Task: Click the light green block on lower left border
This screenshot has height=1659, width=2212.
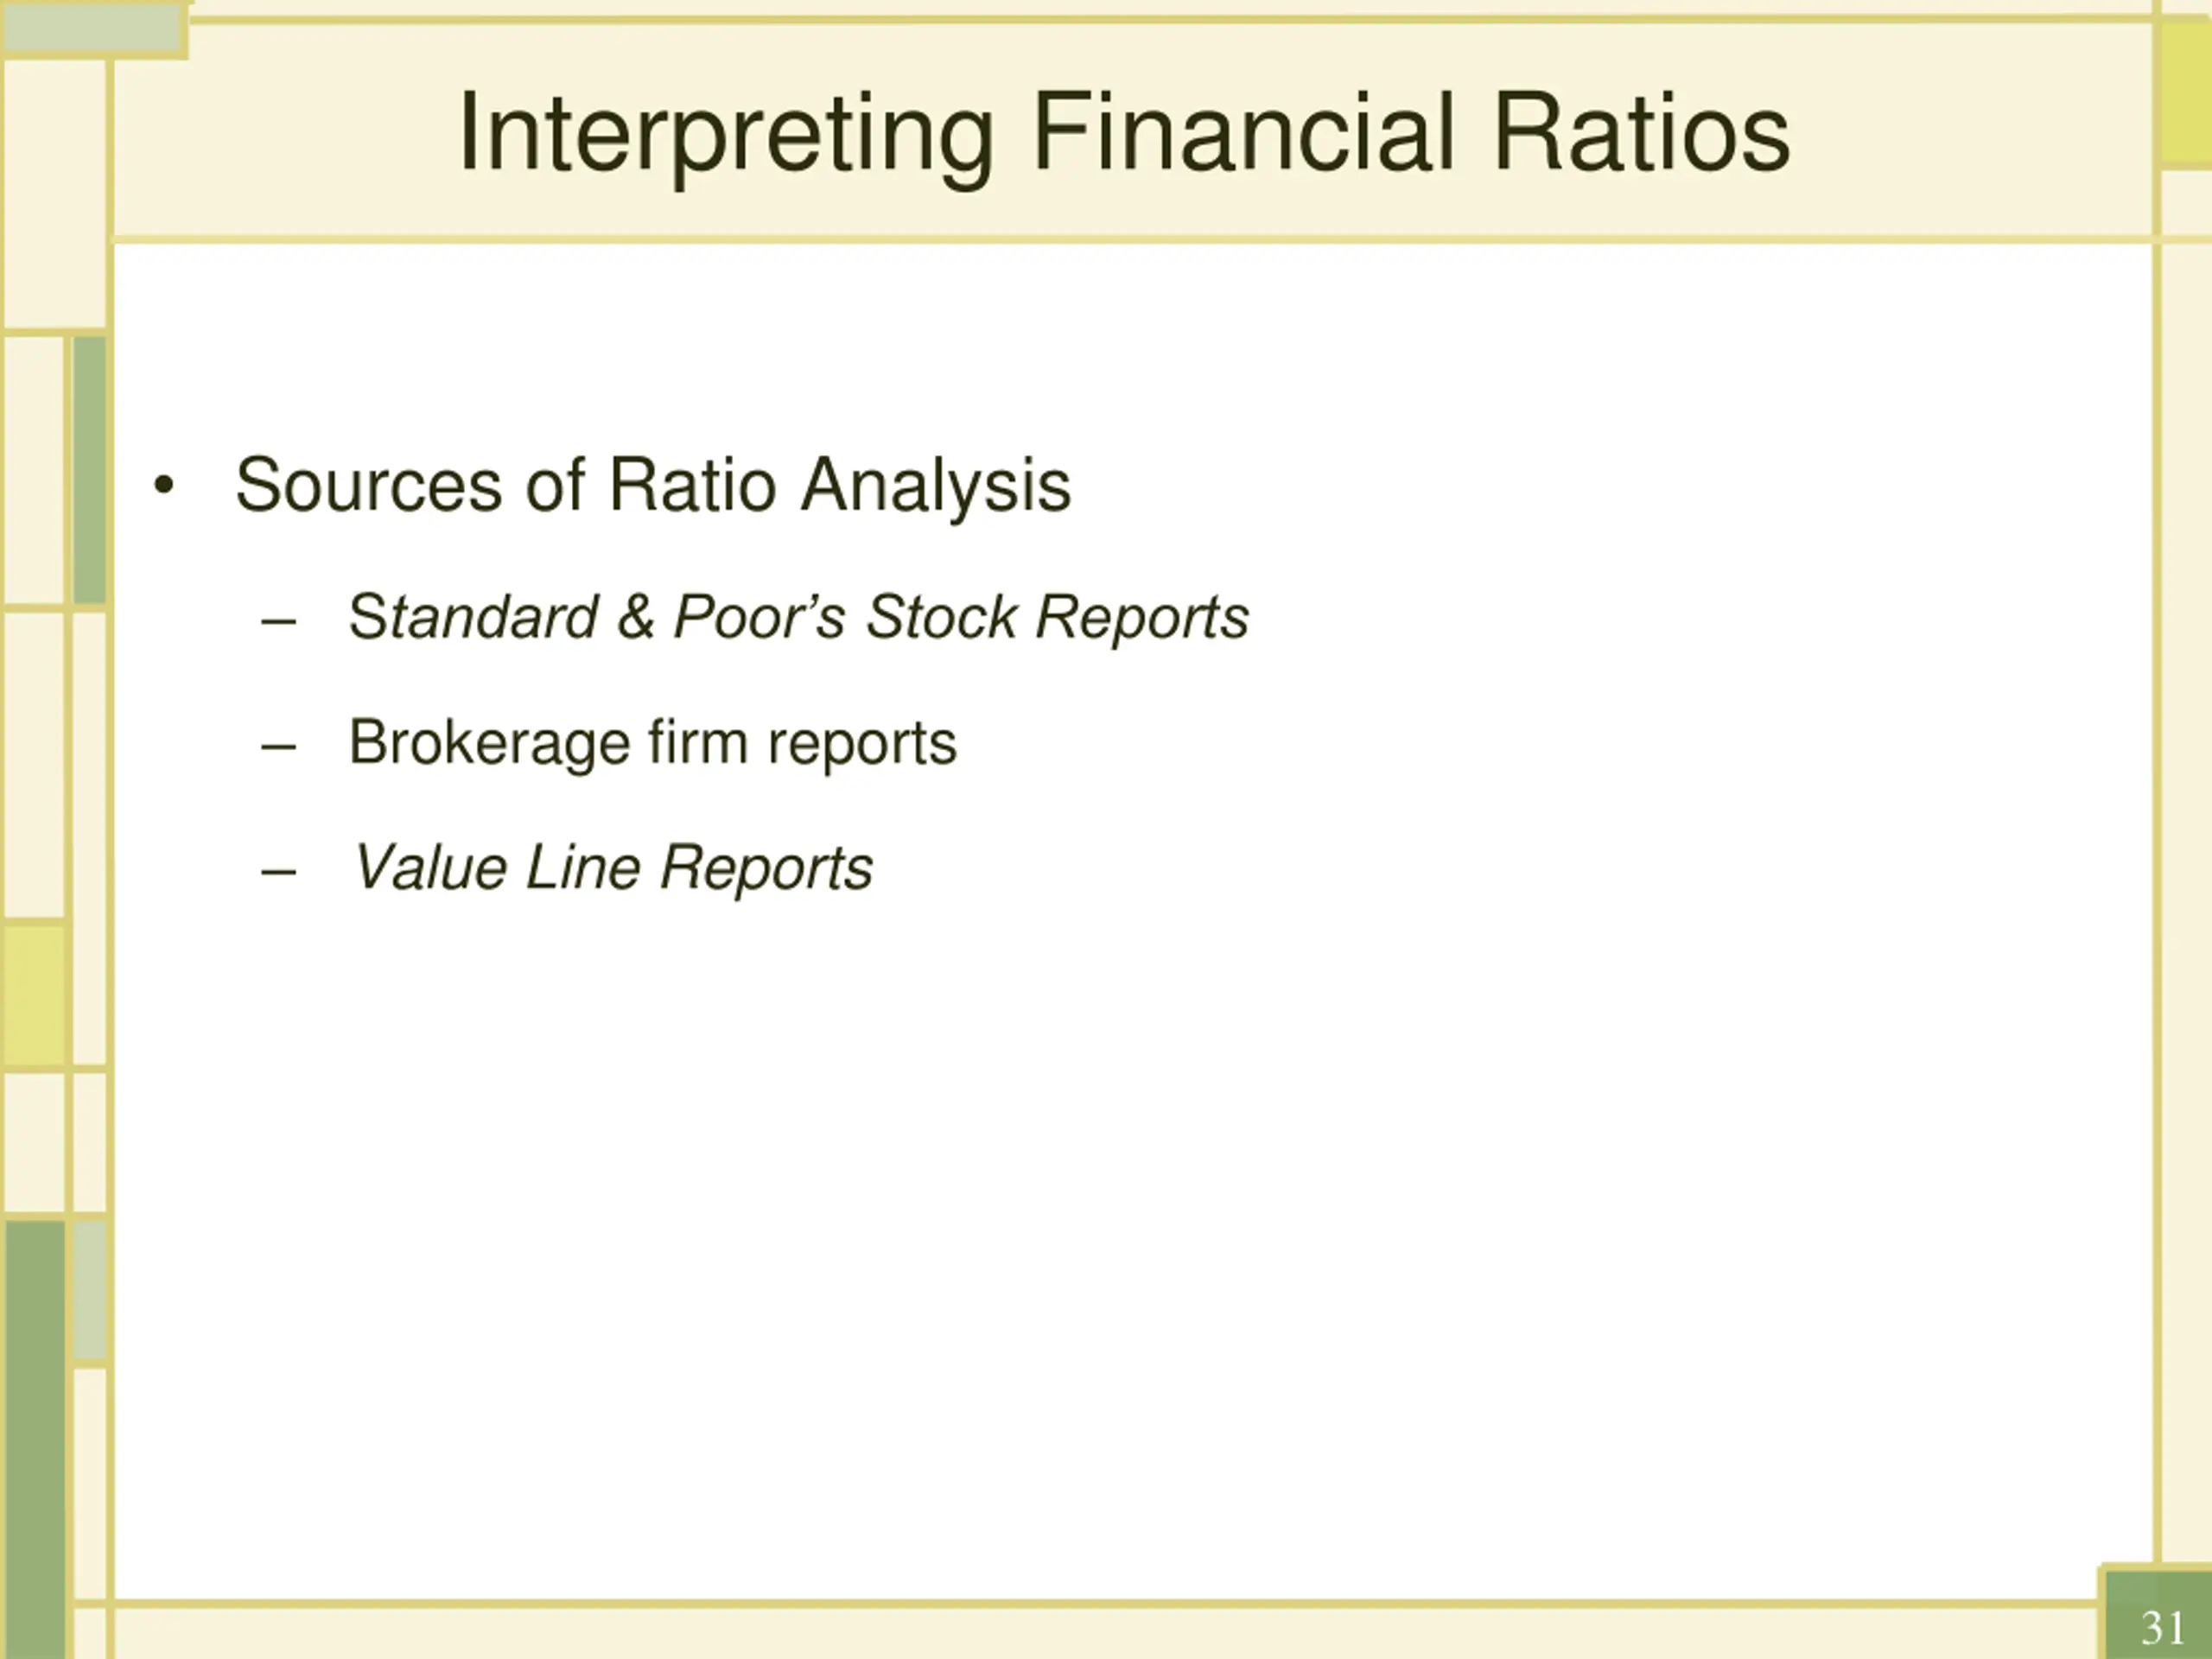Action: 90,1290
